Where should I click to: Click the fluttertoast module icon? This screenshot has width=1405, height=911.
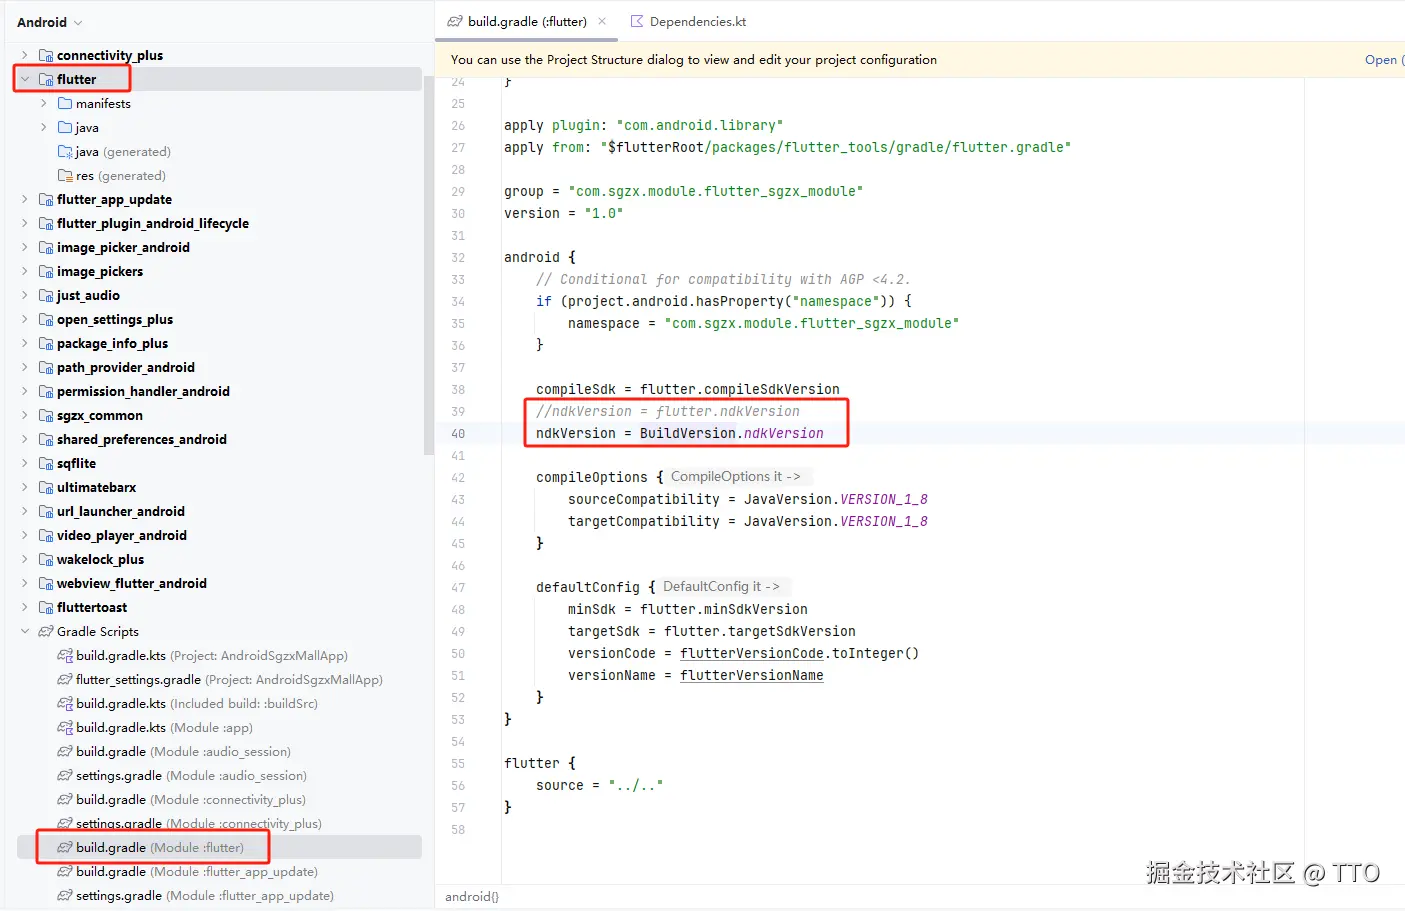coord(46,607)
